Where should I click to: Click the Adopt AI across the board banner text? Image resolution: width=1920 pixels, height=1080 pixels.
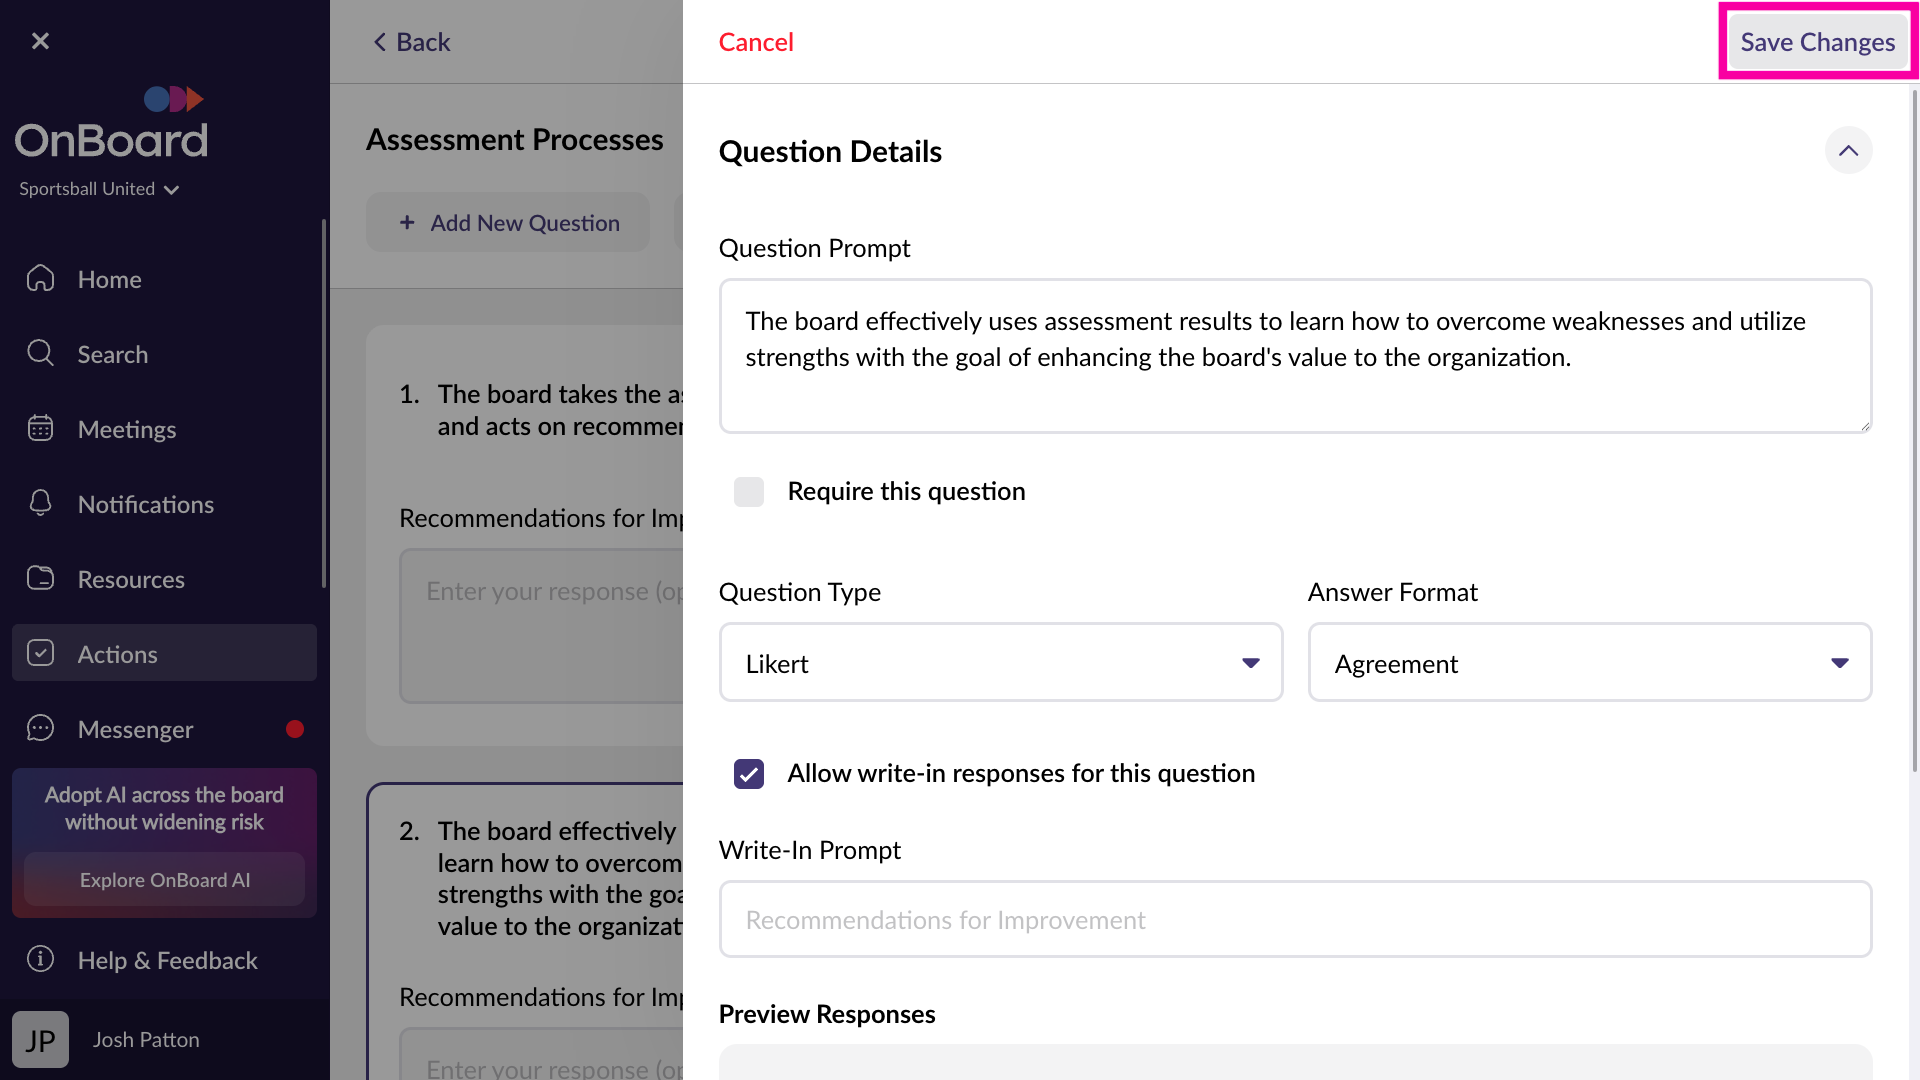pyautogui.click(x=164, y=808)
